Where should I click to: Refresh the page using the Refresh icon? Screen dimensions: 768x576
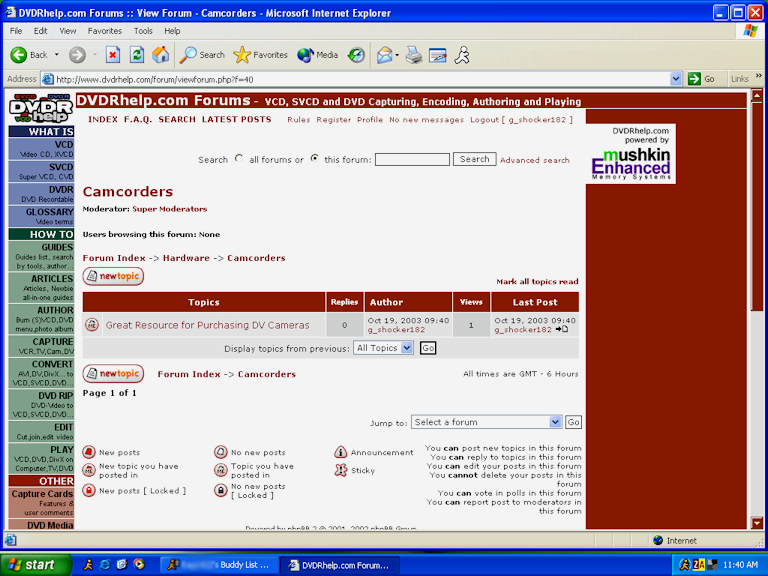[137, 55]
